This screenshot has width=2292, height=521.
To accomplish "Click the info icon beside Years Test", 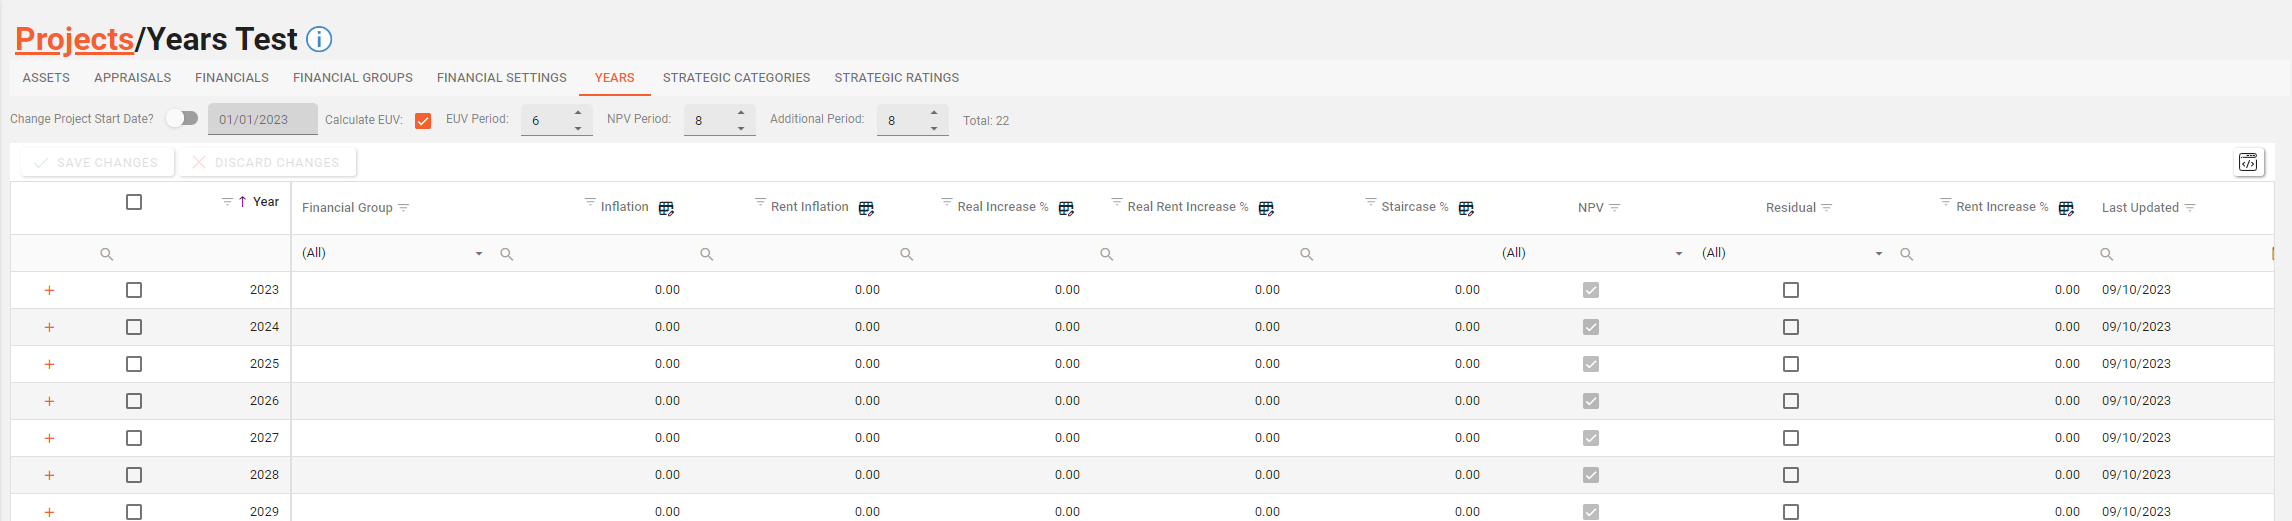I will (x=319, y=39).
